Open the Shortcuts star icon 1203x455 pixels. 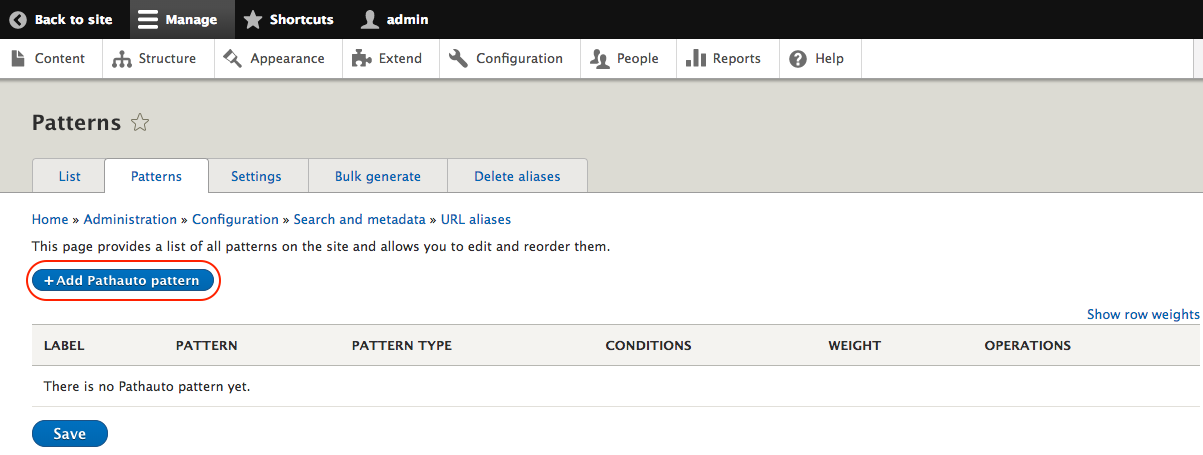tap(253, 19)
